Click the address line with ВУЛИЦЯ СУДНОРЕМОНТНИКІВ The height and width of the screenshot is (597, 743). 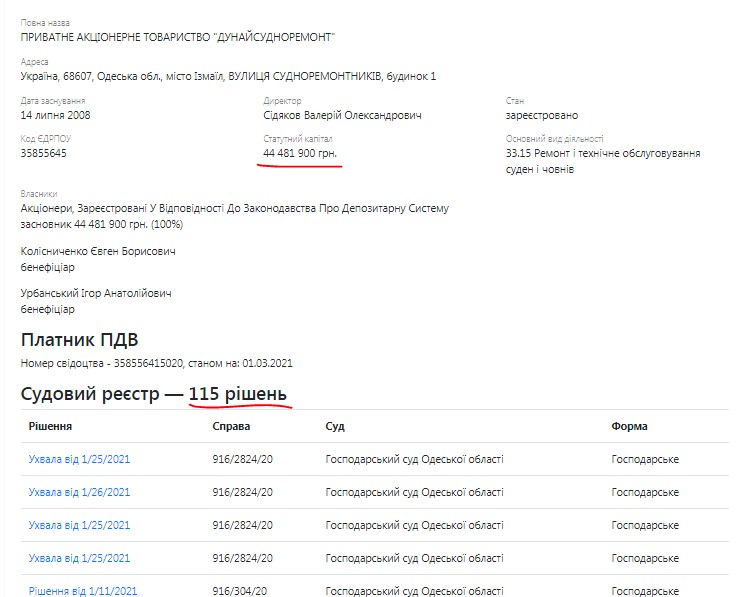[x=228, y=77]
